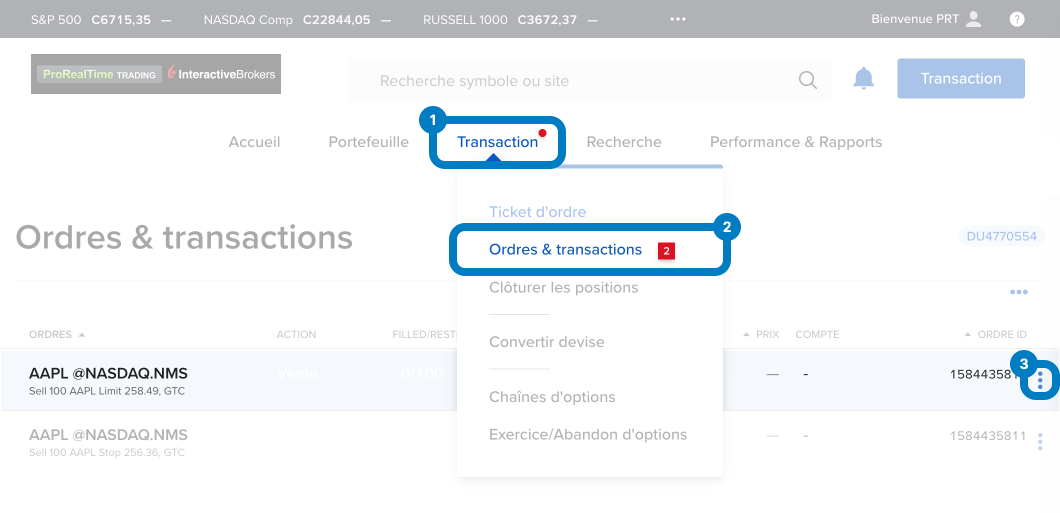1060x513 pixels.
Task: Sort by the ORDRE ID column header
Action: click(x=1002, y=334)
